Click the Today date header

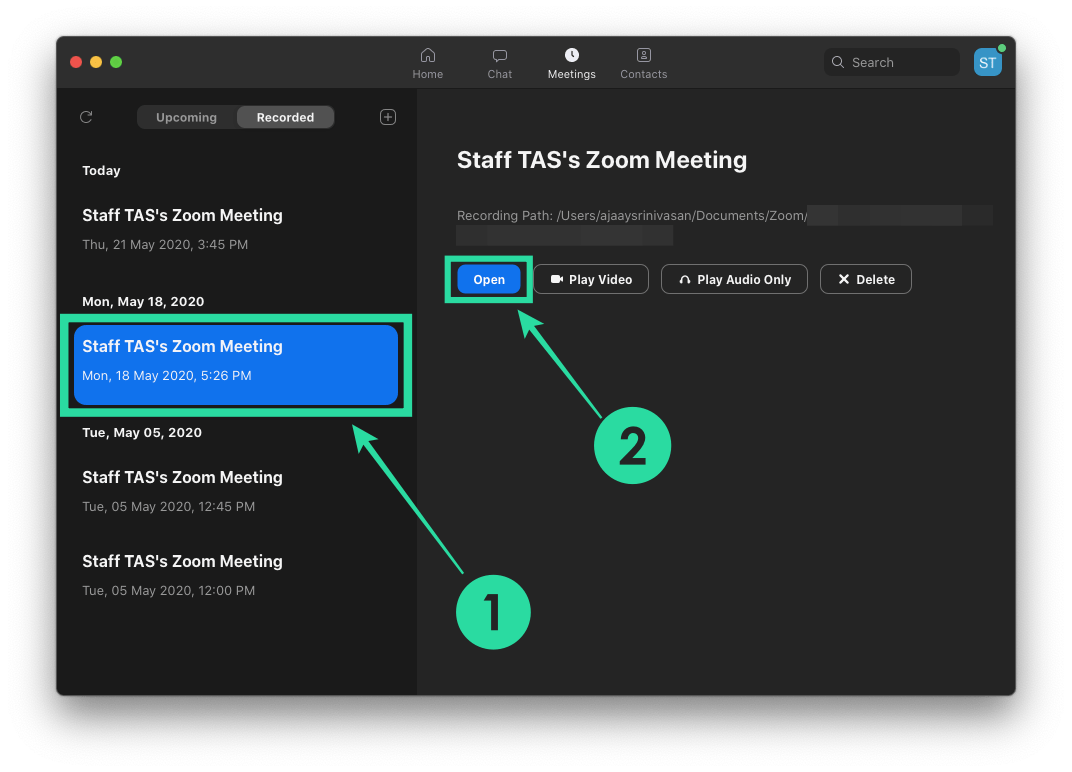[x=101, y=170]
